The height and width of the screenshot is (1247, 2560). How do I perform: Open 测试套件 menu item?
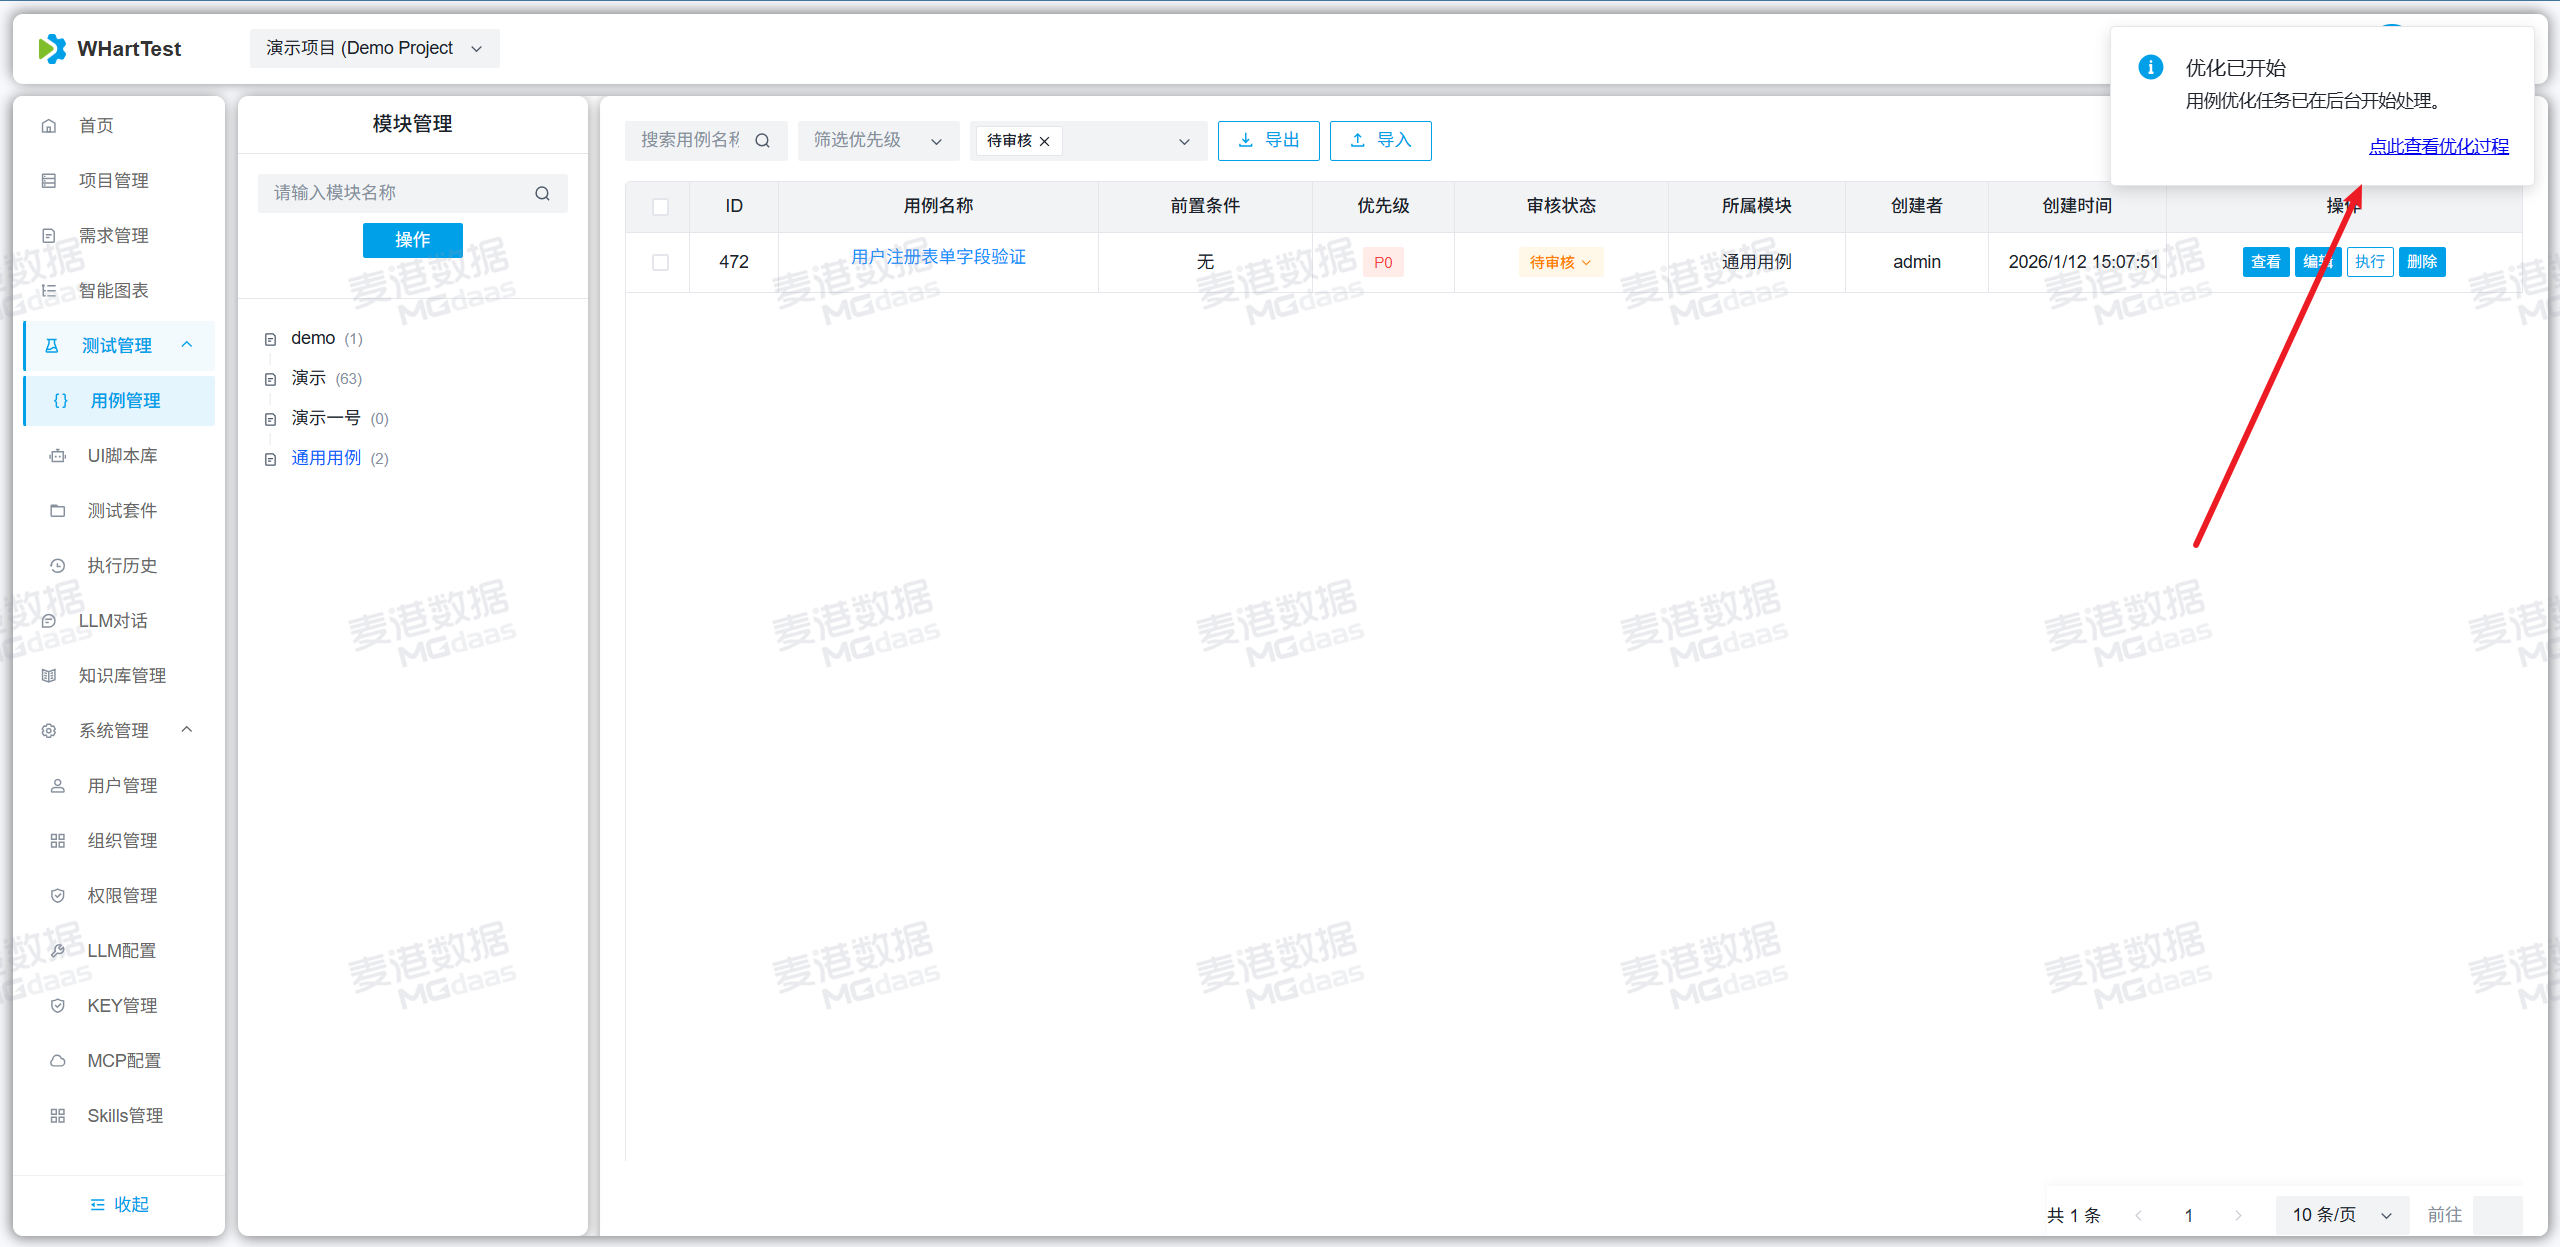click(122, 510)
